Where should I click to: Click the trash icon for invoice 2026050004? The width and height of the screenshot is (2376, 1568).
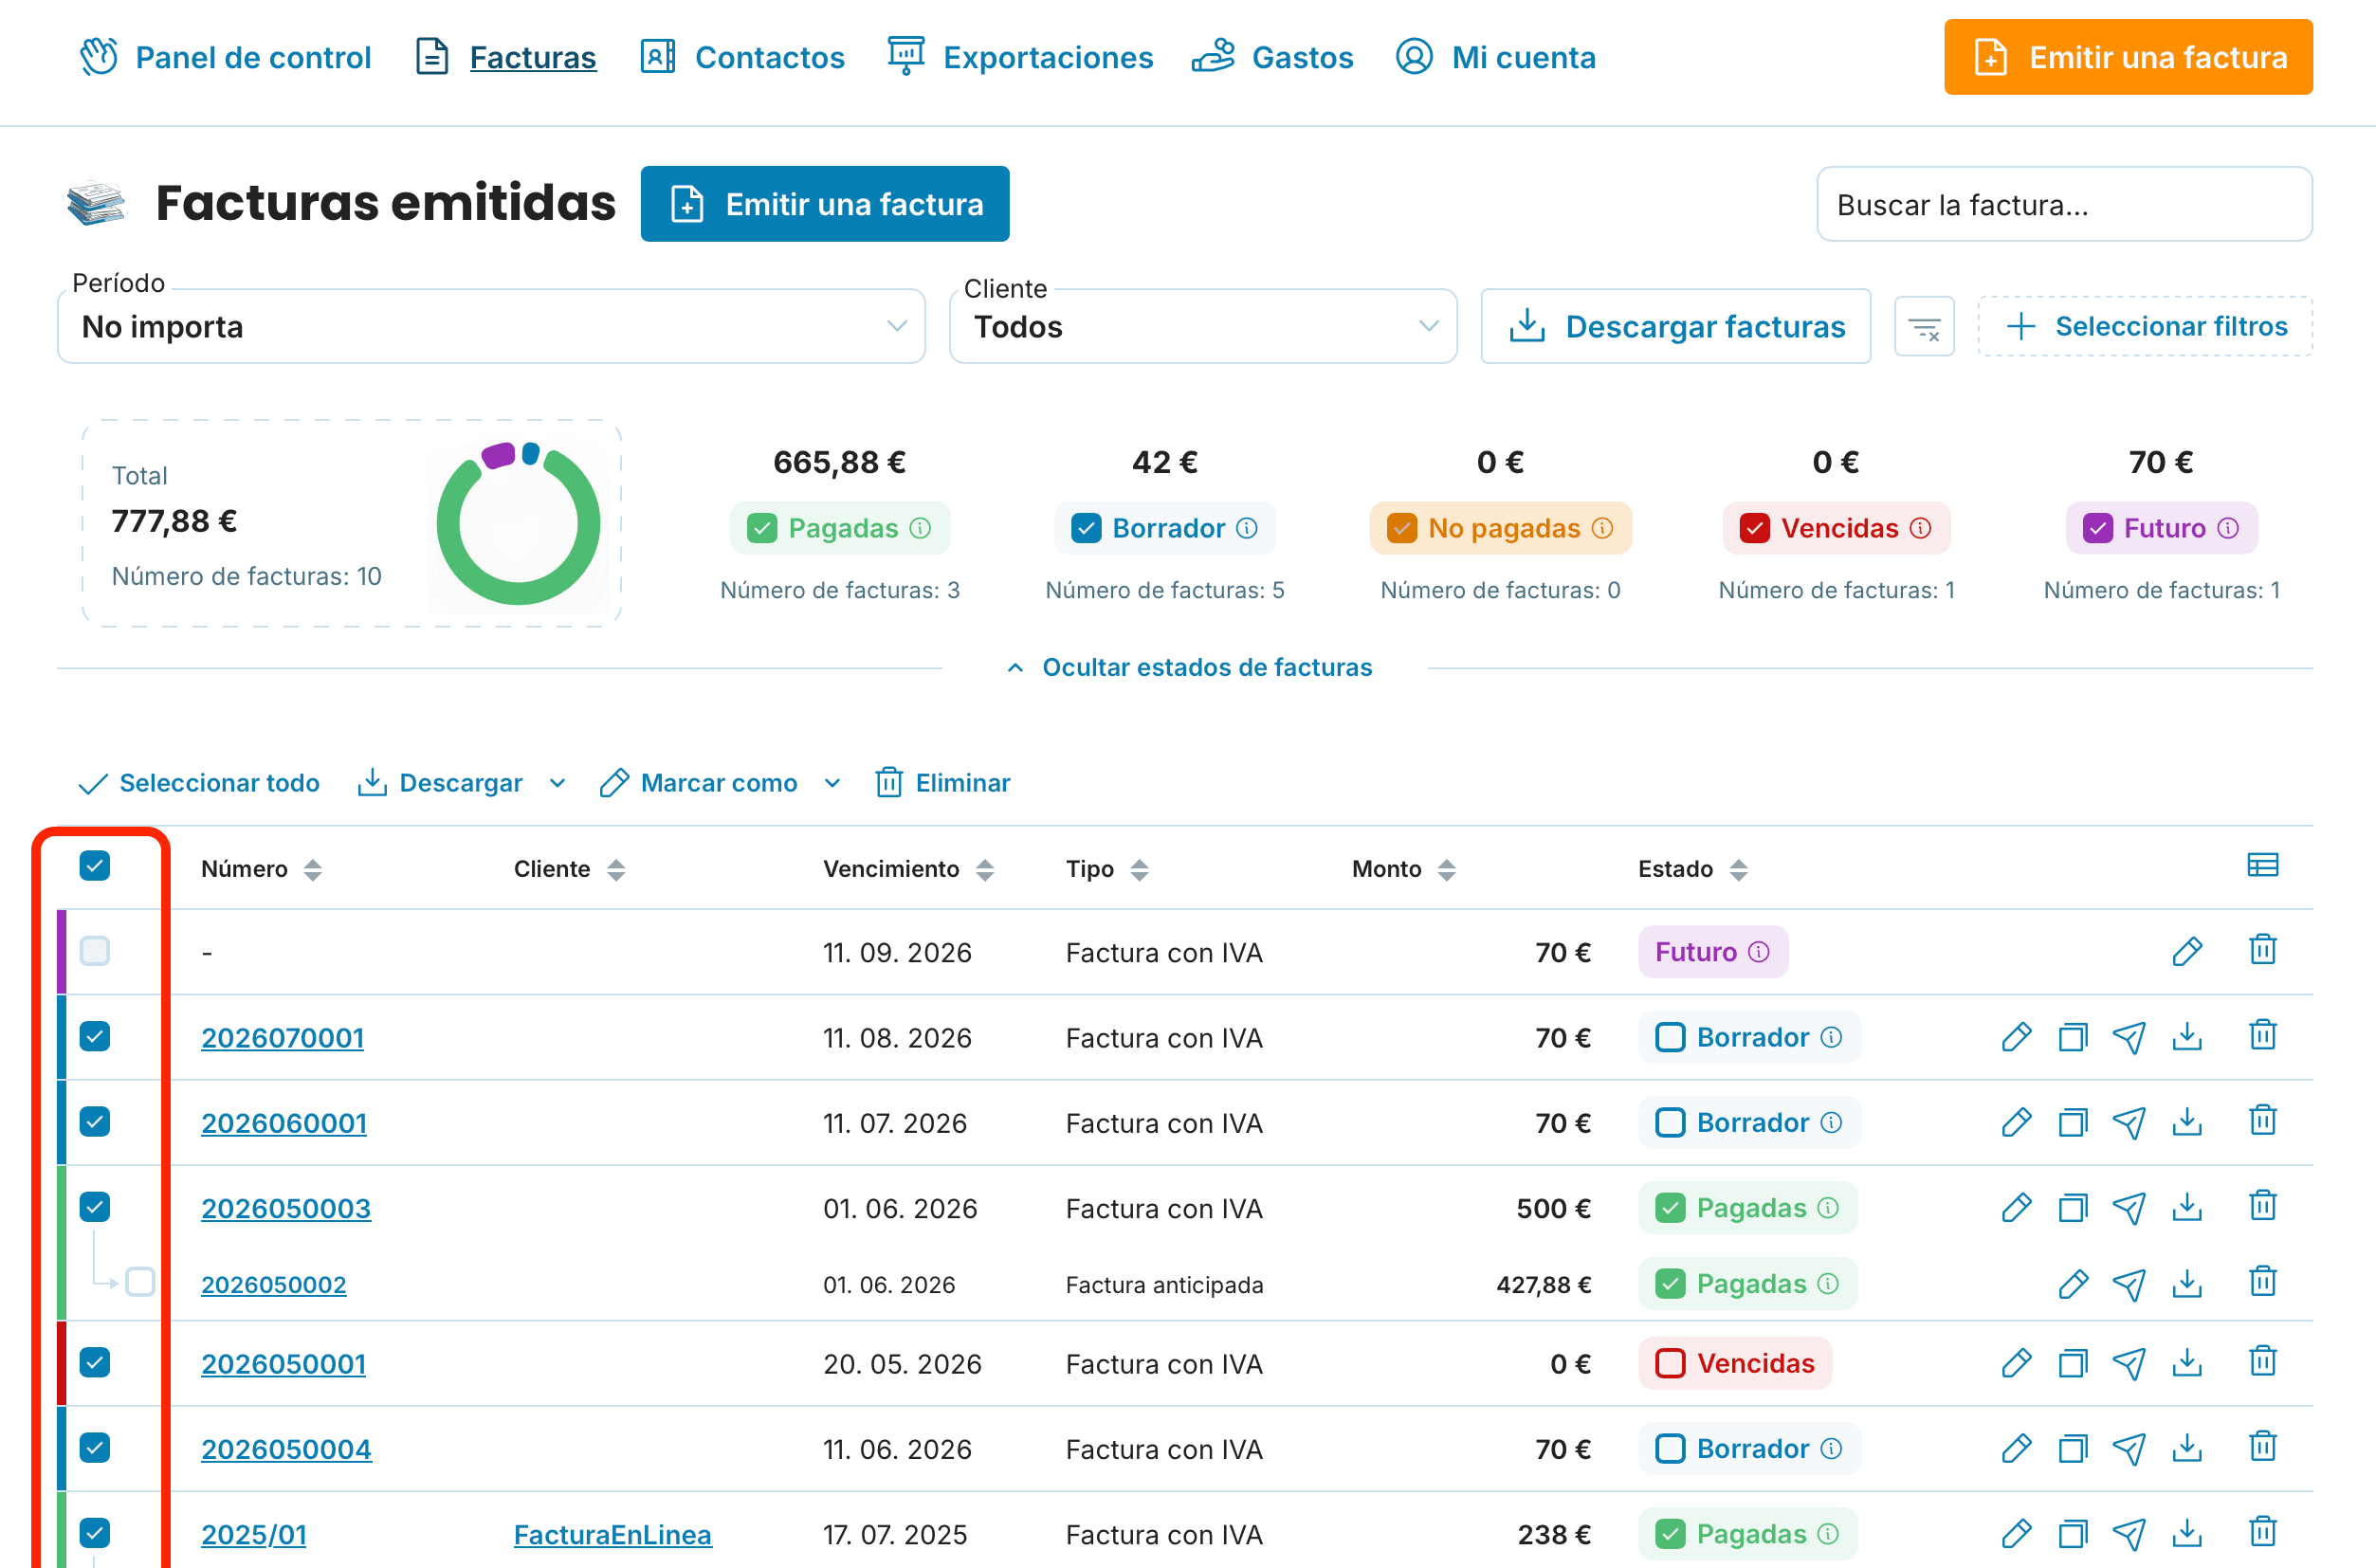2262,1446
